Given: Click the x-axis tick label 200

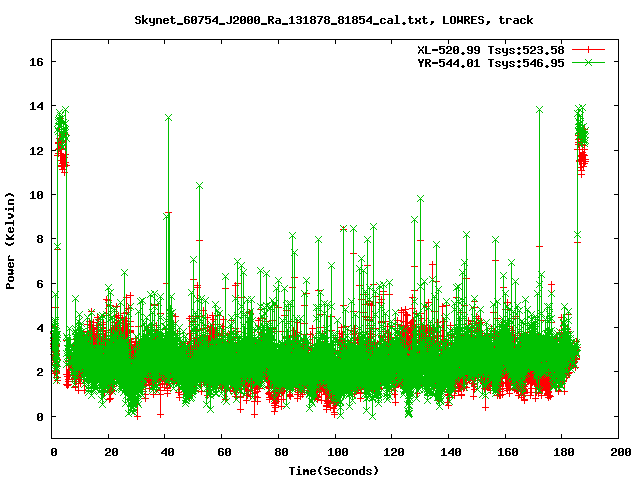Looking at the screenshot, I should (x=620, y=452).
